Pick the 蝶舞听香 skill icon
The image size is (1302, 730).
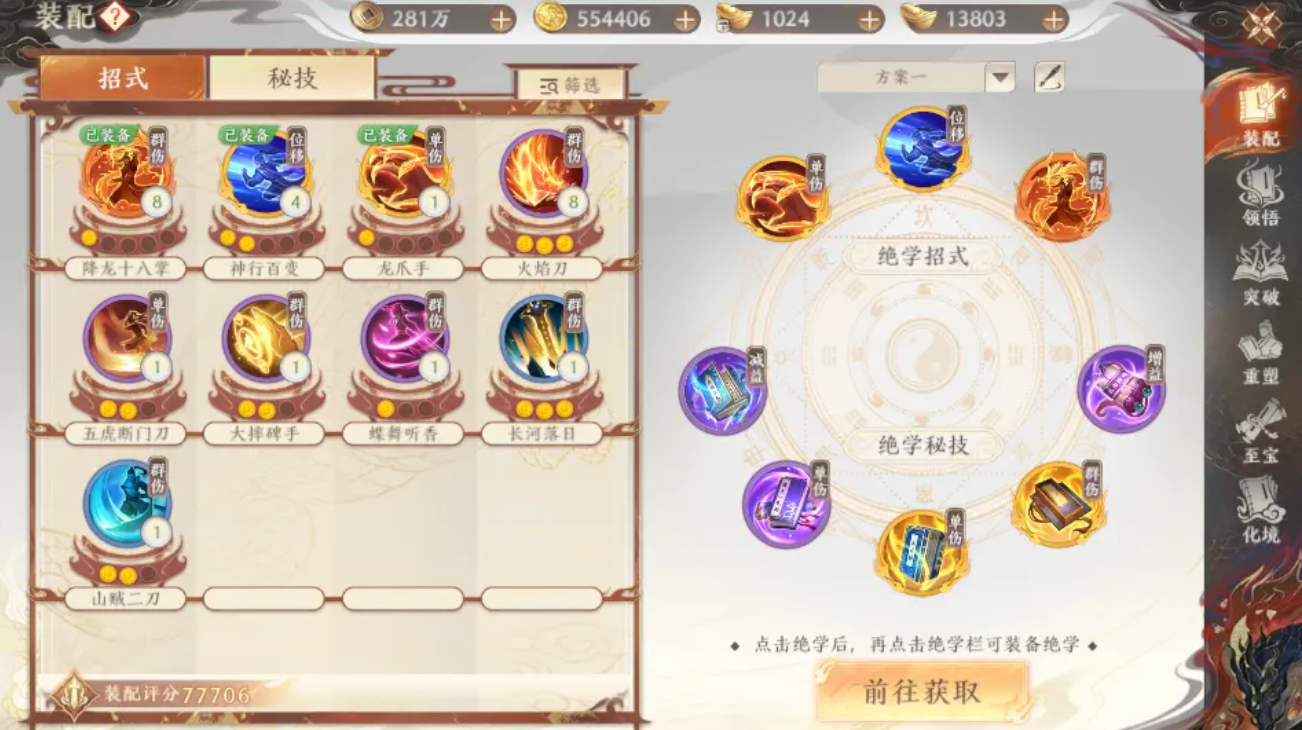click(405, 339)
